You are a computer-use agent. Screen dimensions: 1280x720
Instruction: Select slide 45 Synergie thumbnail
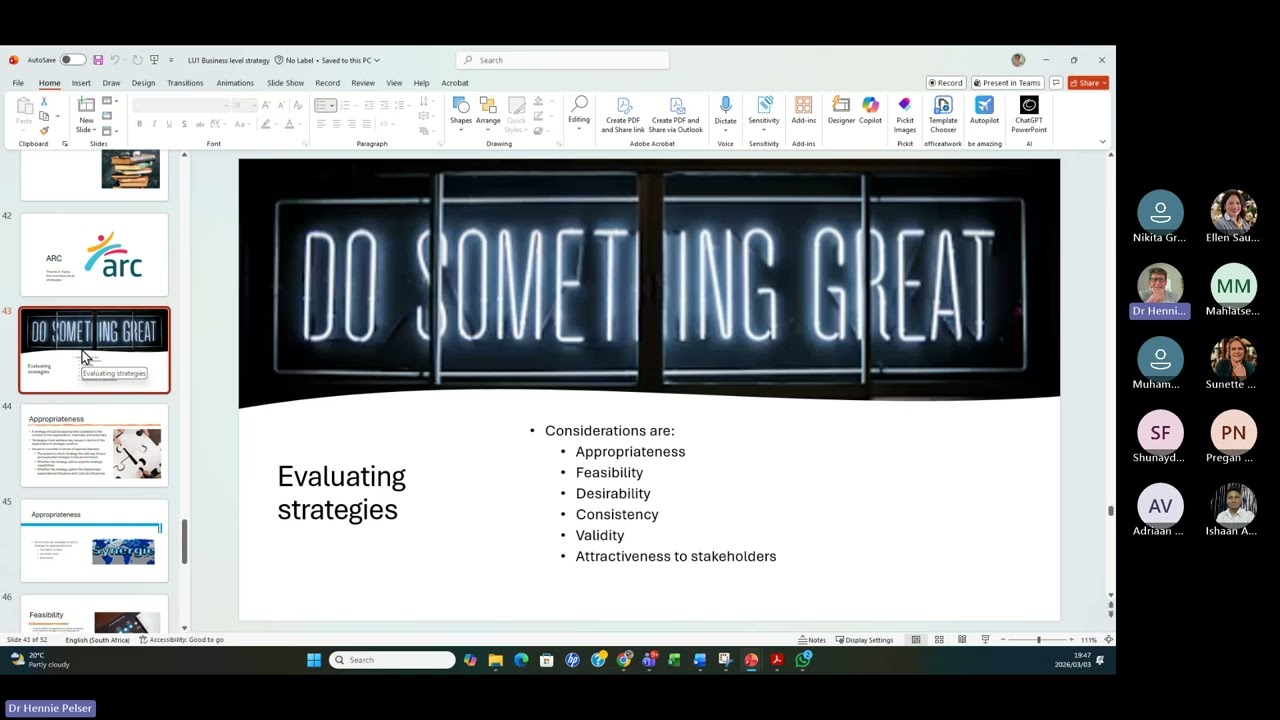click(94, 541)
